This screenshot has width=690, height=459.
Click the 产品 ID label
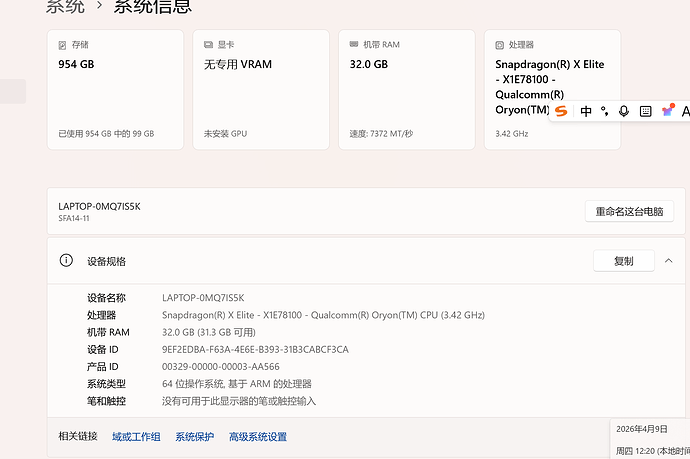[x=103, y=367]
